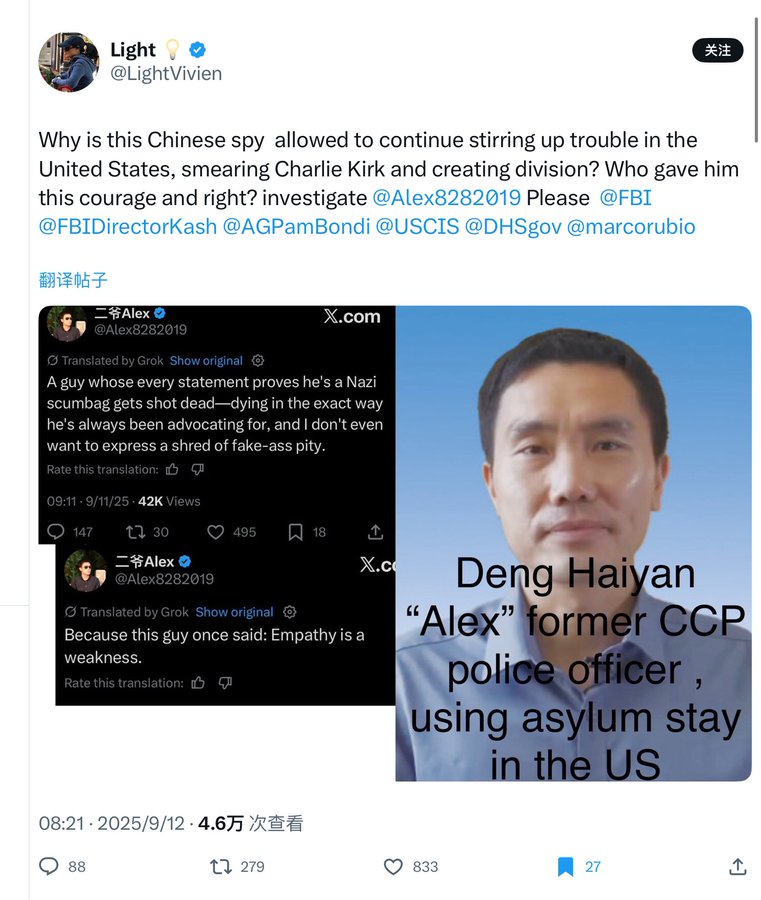The image size is (761, 900).
Task: Toggle the blue bookmark icon showing 27
Action: [565, 867]
